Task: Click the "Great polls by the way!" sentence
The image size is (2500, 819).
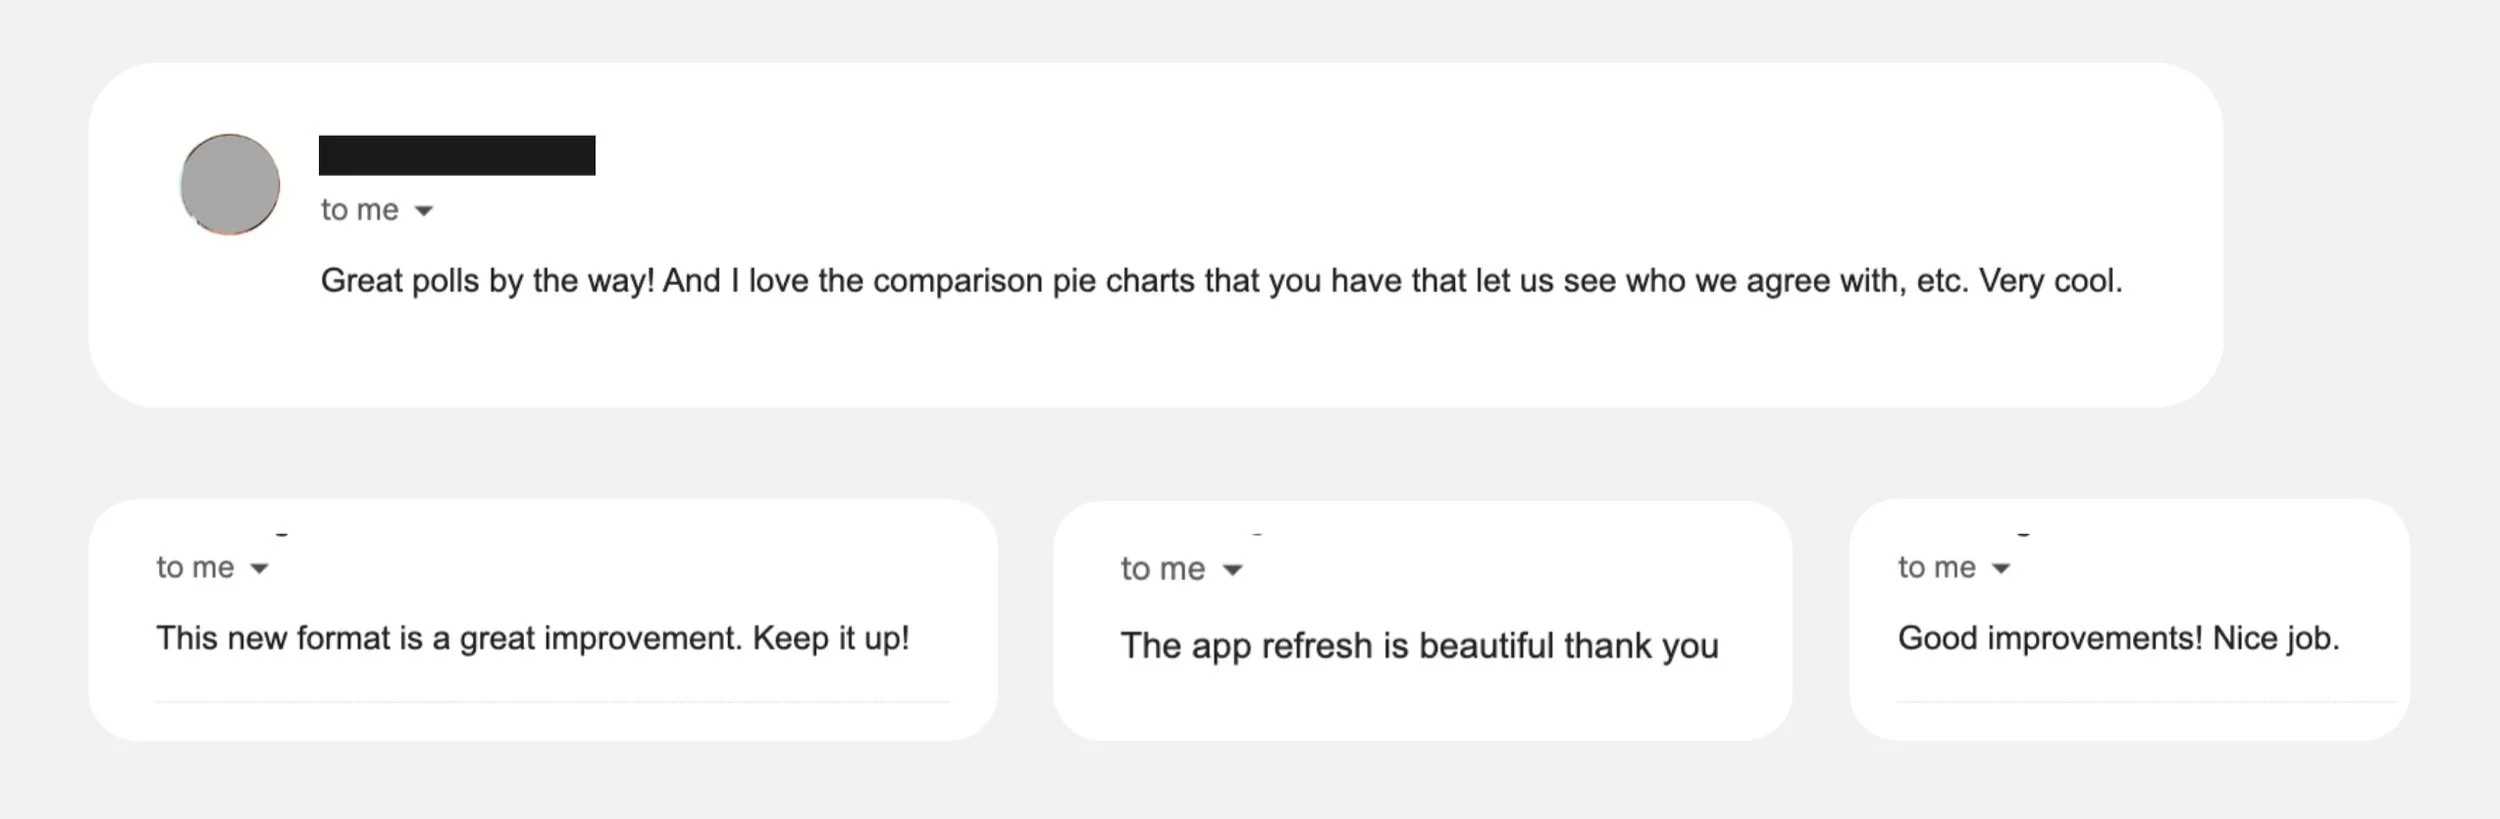Action: (487, 281)
